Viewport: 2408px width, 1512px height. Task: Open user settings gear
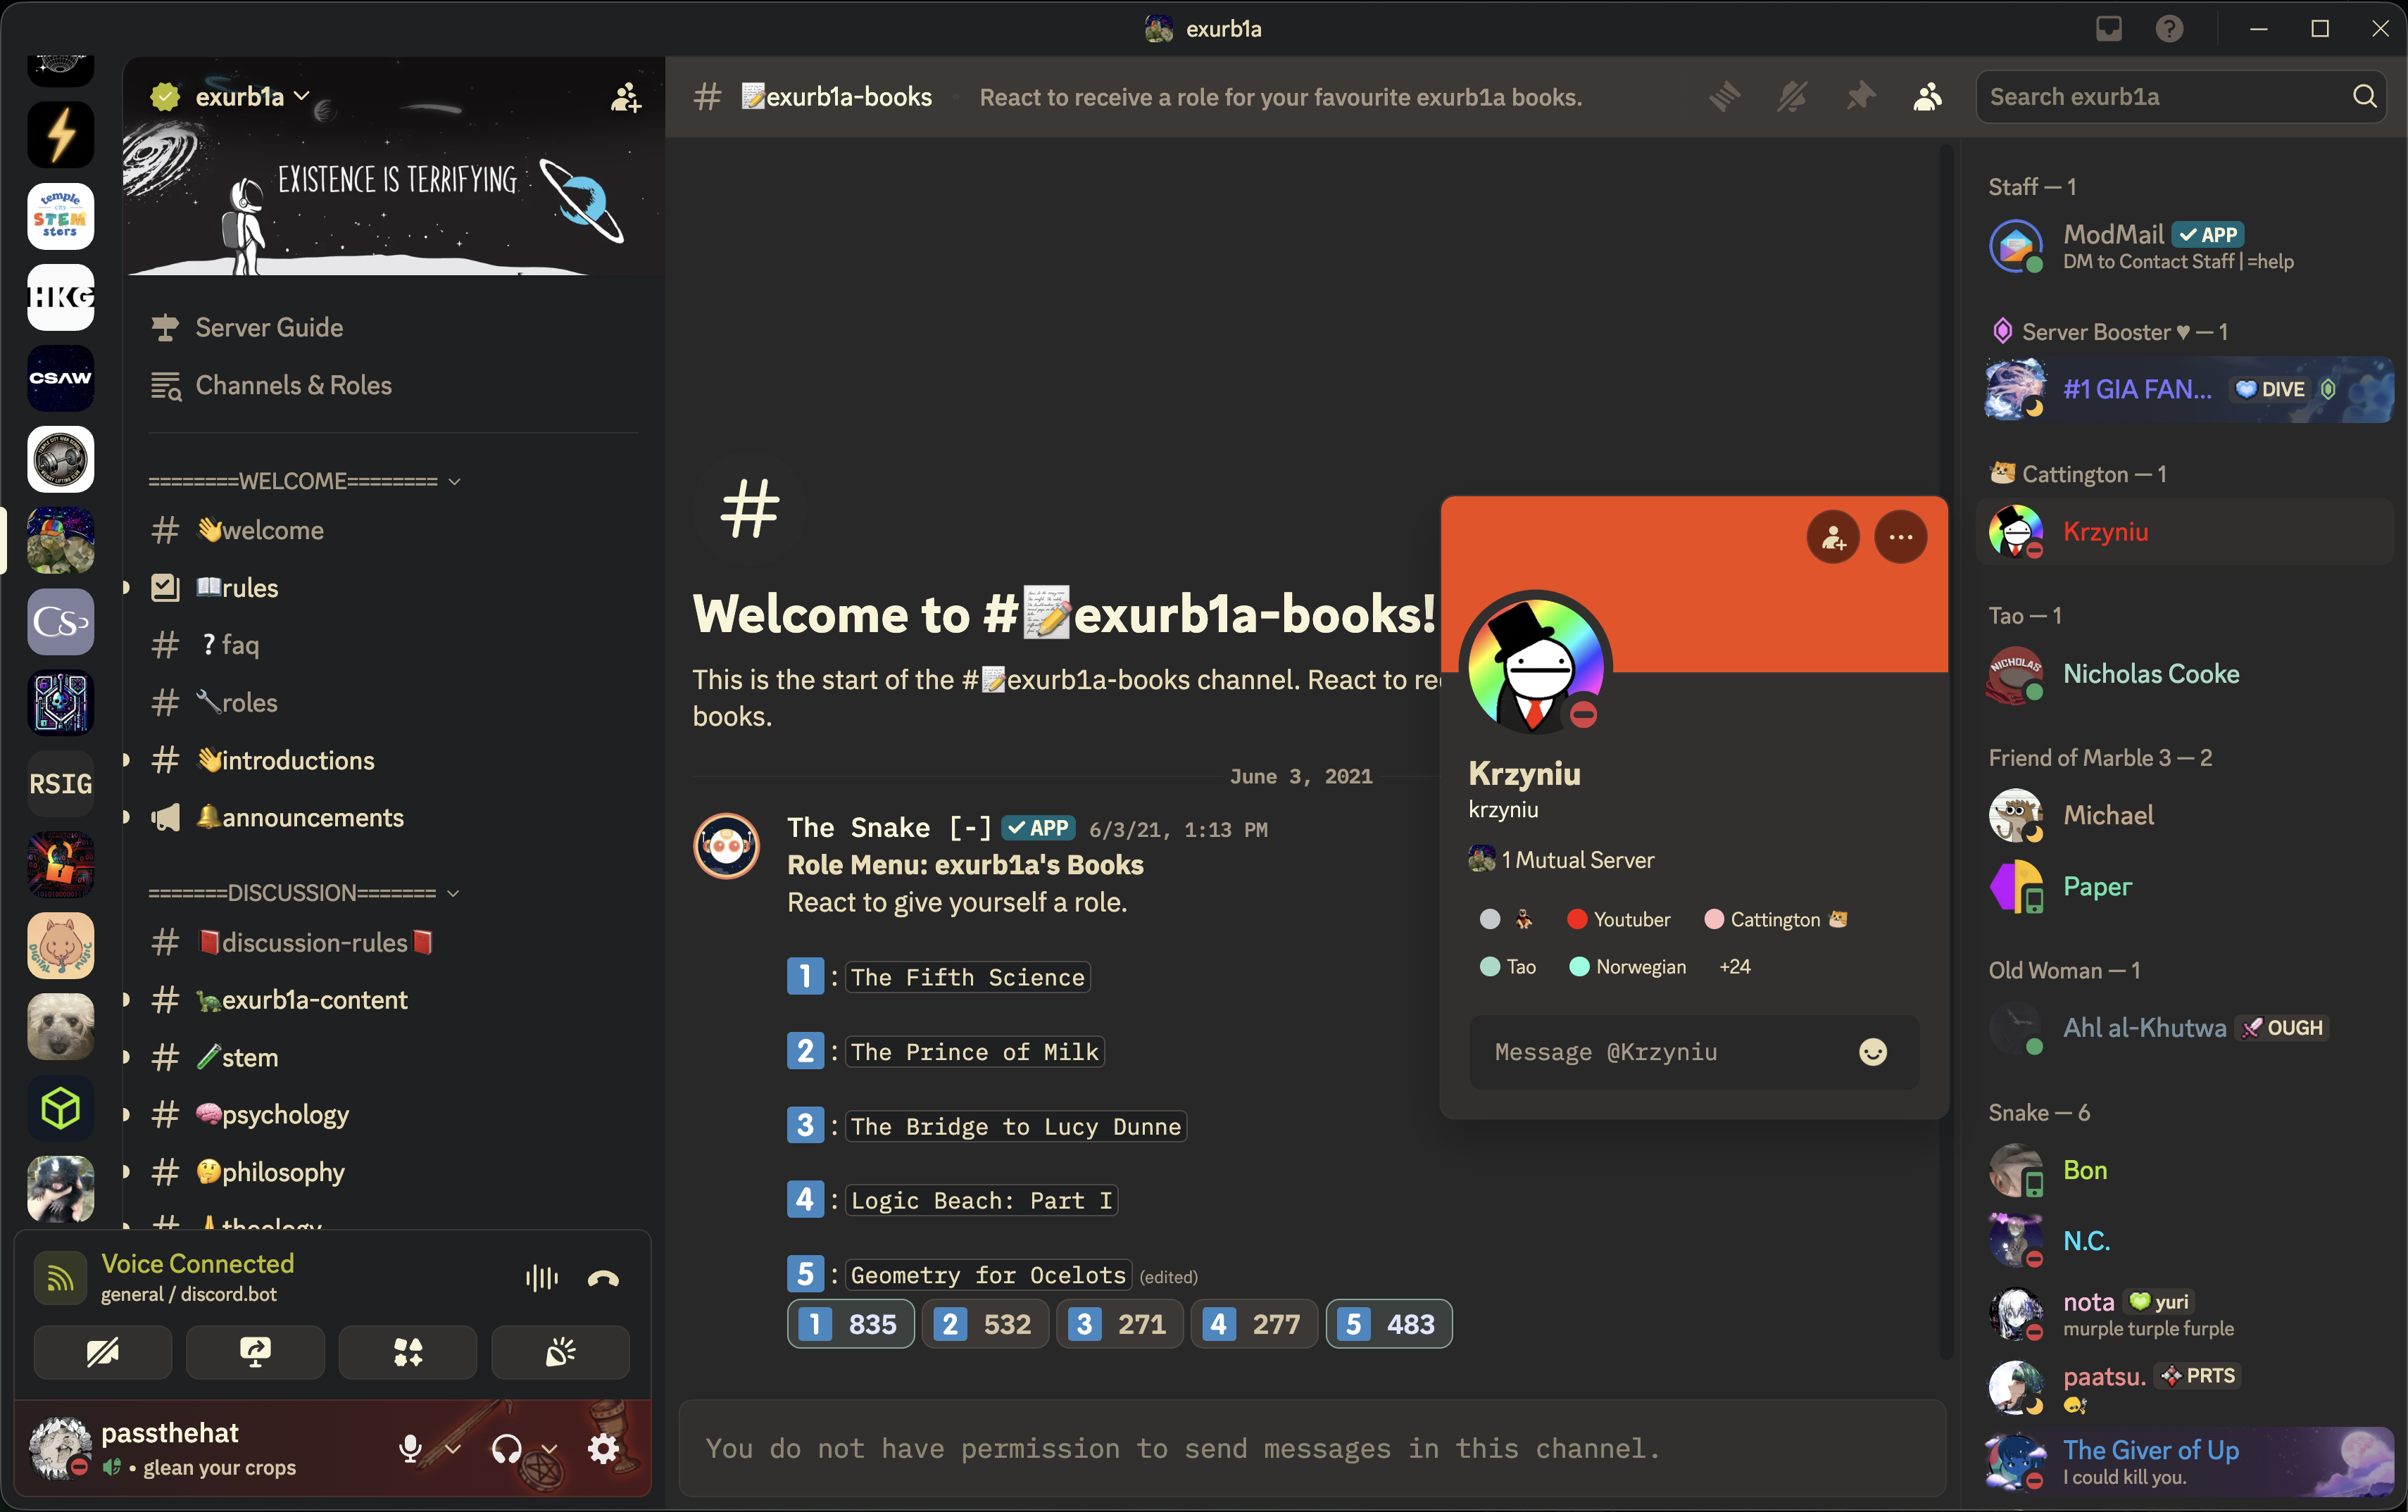(603, 1448)
